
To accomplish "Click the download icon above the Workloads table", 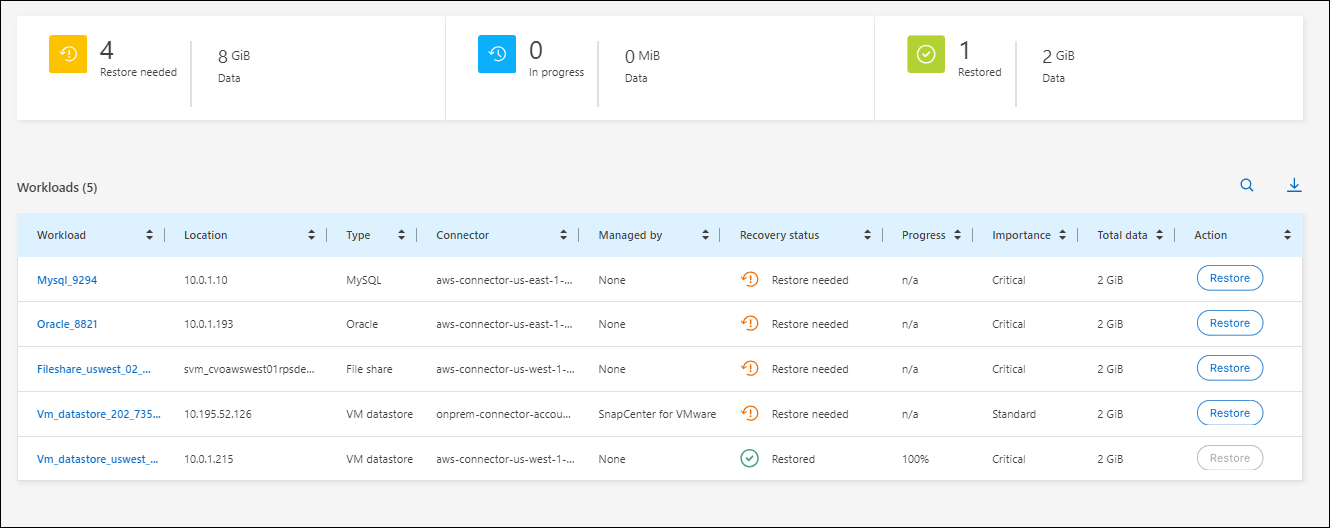I will click(1293, 185).
